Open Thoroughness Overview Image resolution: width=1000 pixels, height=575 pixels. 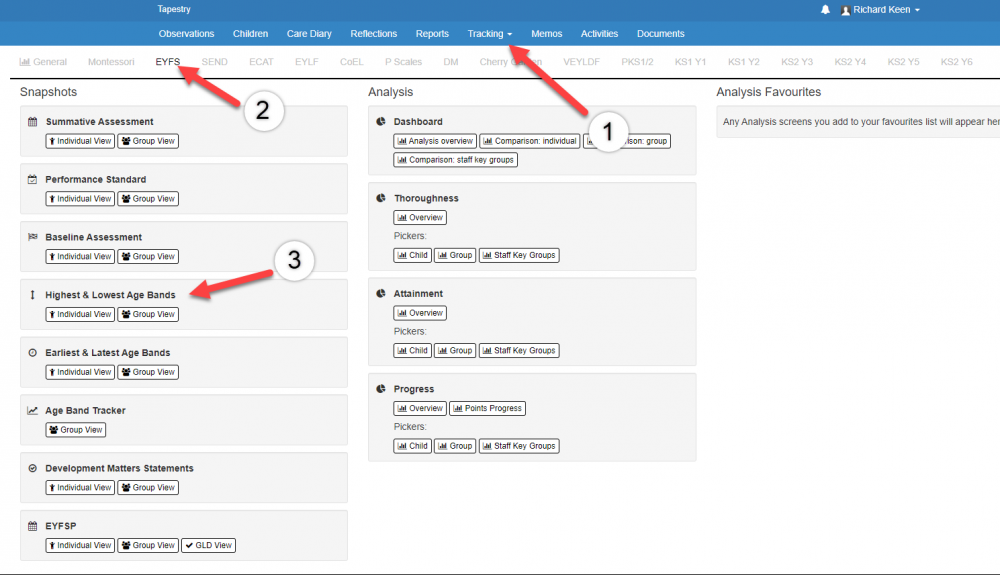tap(420, 217)
